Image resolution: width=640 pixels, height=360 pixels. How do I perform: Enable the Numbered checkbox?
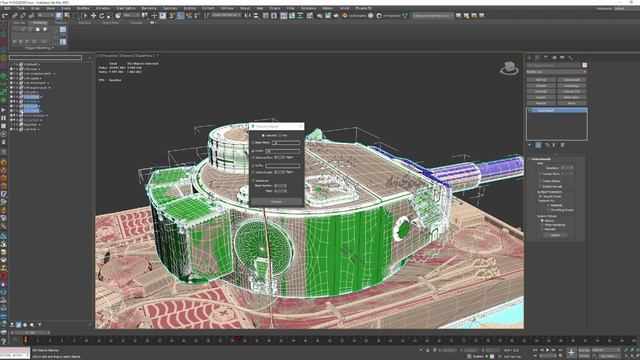coord(253,181)
